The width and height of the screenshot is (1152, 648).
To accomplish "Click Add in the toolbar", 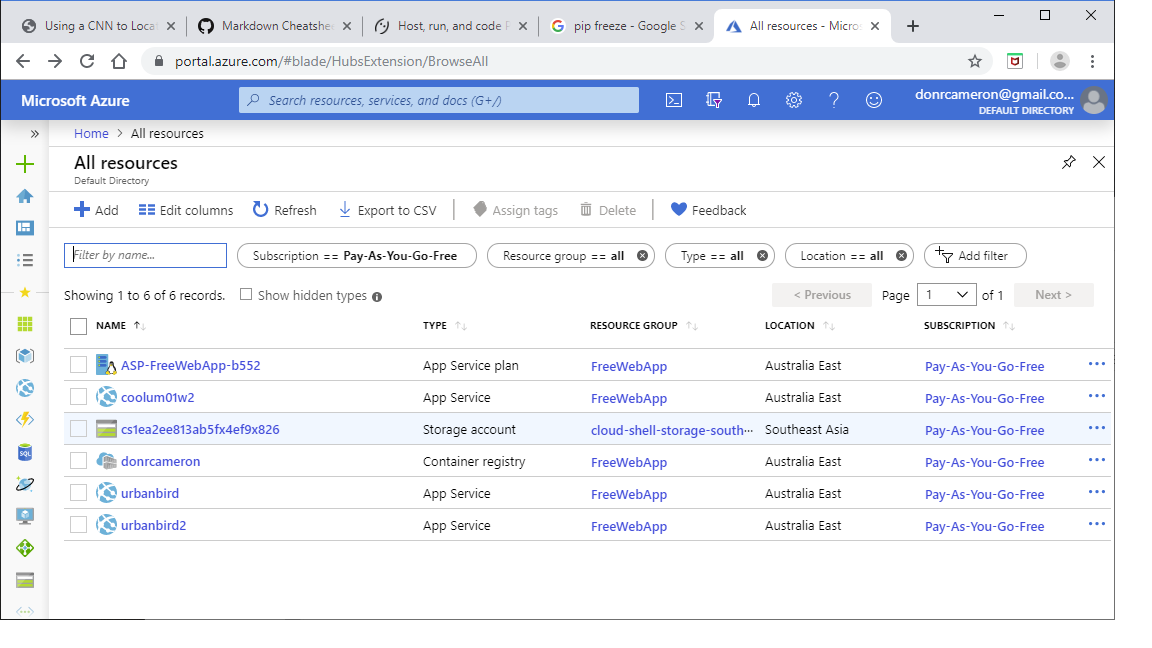I will click(96, 210).
